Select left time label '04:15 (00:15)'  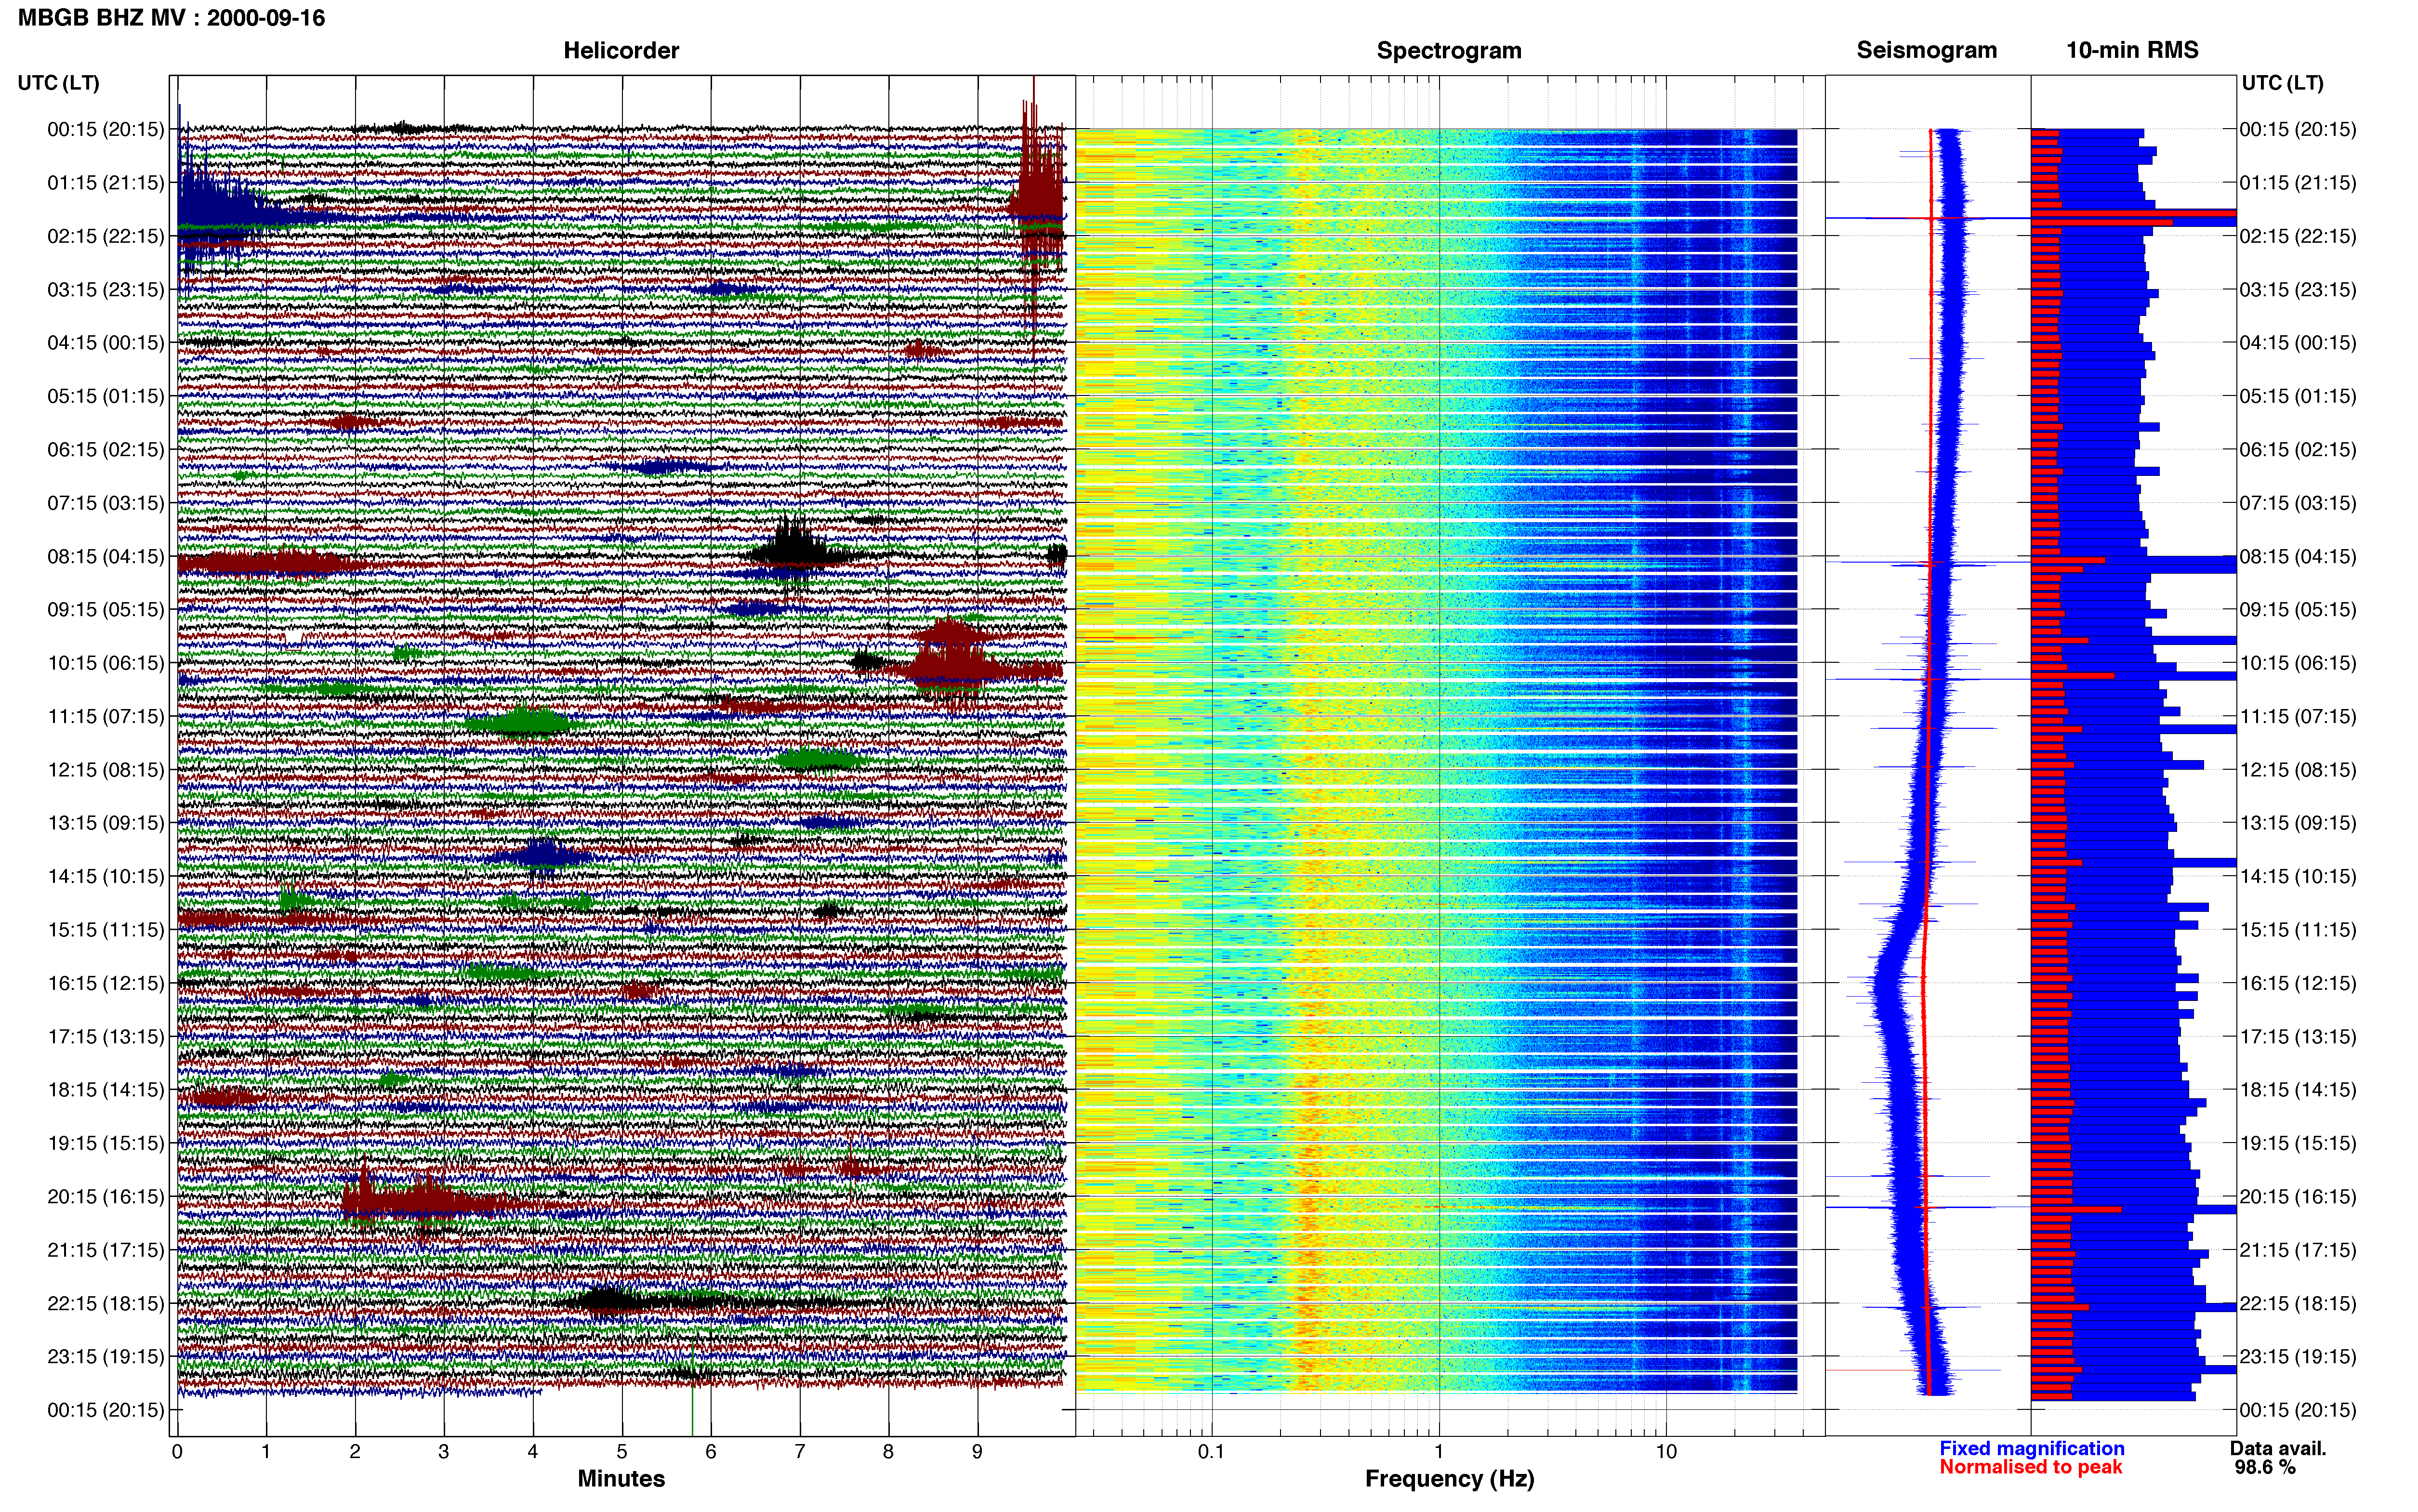(x=106, y=343)
